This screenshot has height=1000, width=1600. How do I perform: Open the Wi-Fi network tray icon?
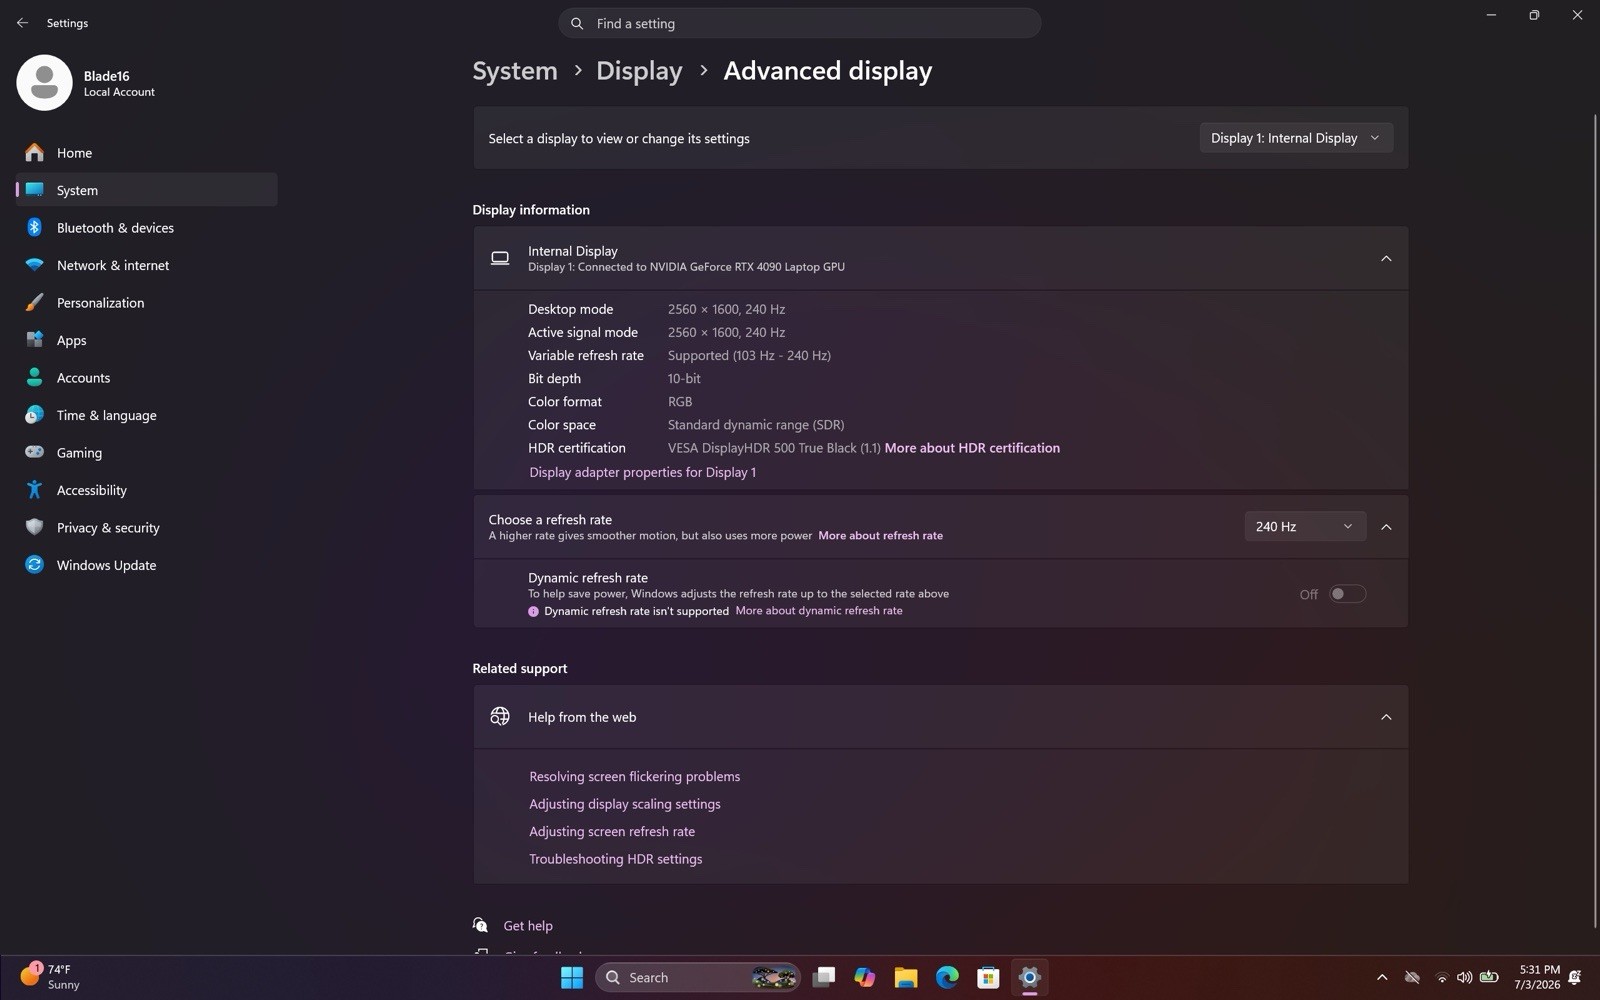(1441, 978)
